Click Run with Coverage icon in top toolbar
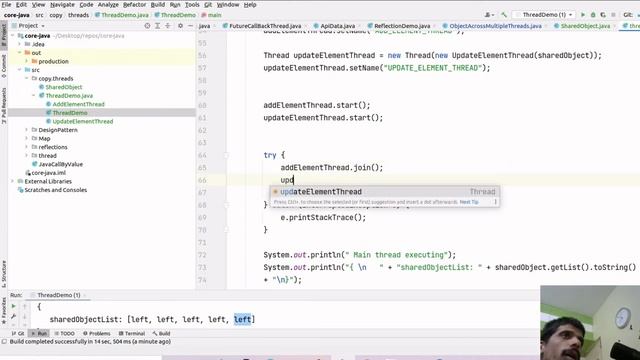 603,15
